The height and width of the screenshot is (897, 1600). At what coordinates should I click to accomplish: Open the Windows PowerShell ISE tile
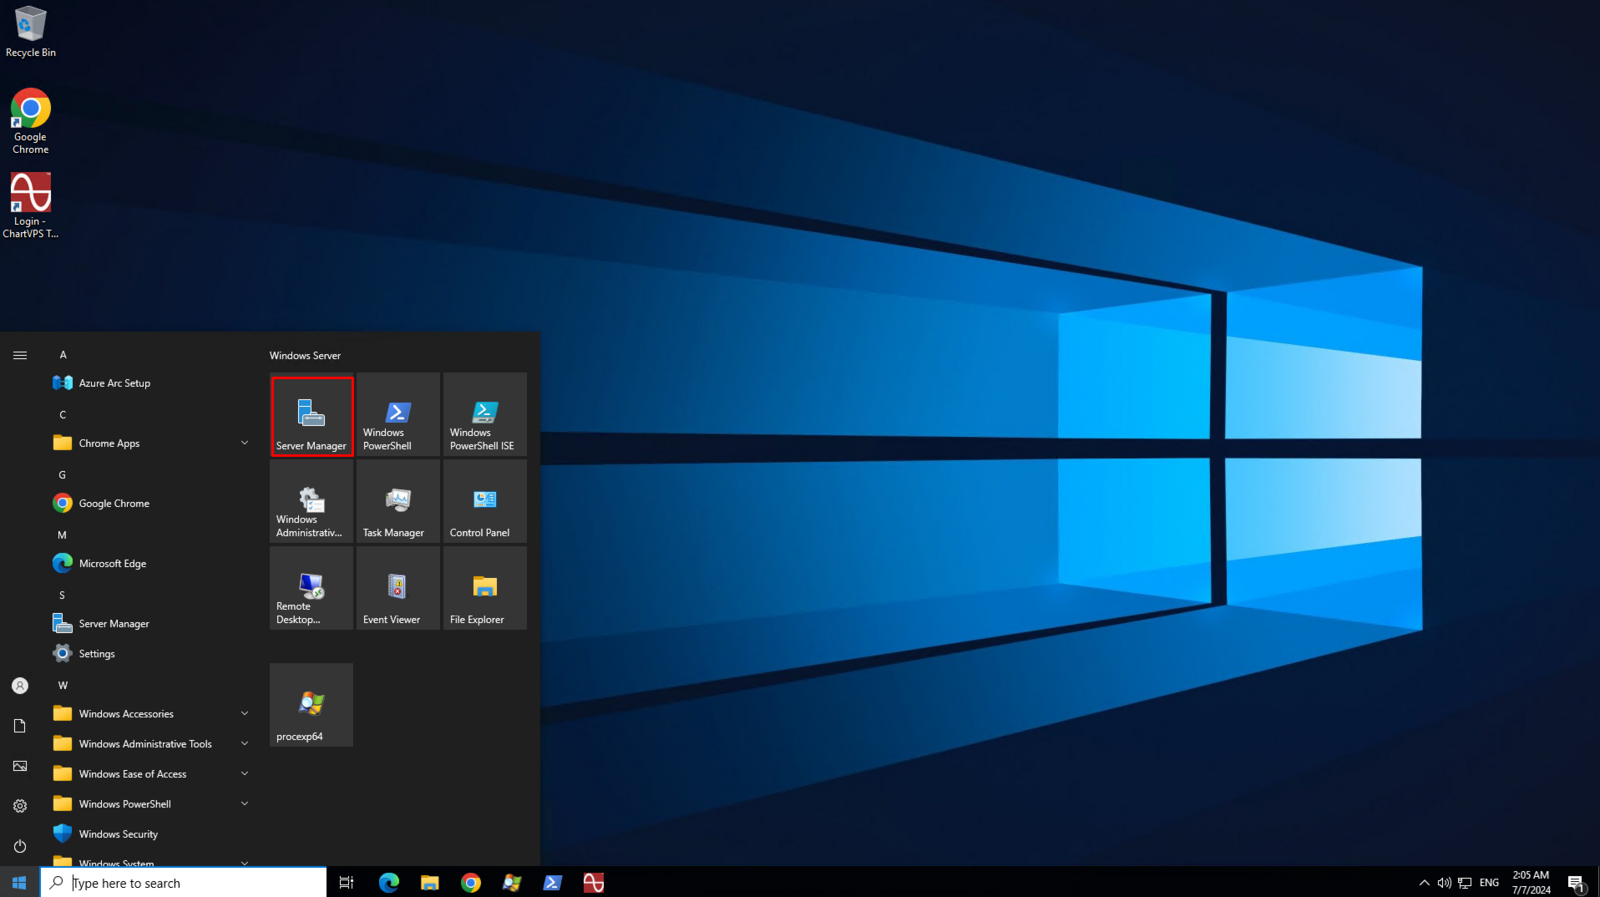point(485,415)
